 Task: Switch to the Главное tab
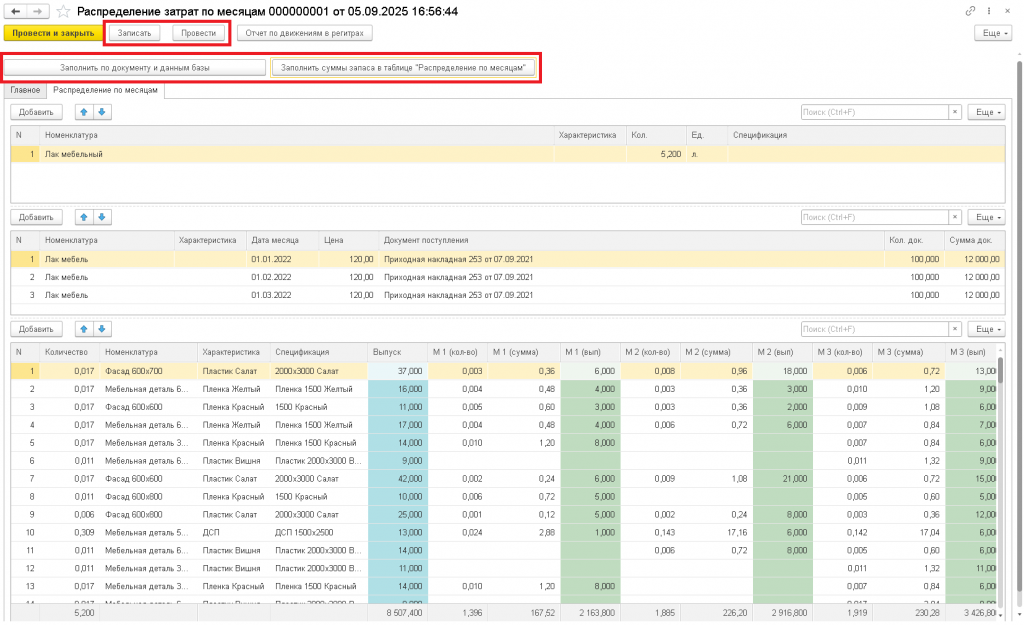coord(25,90)
